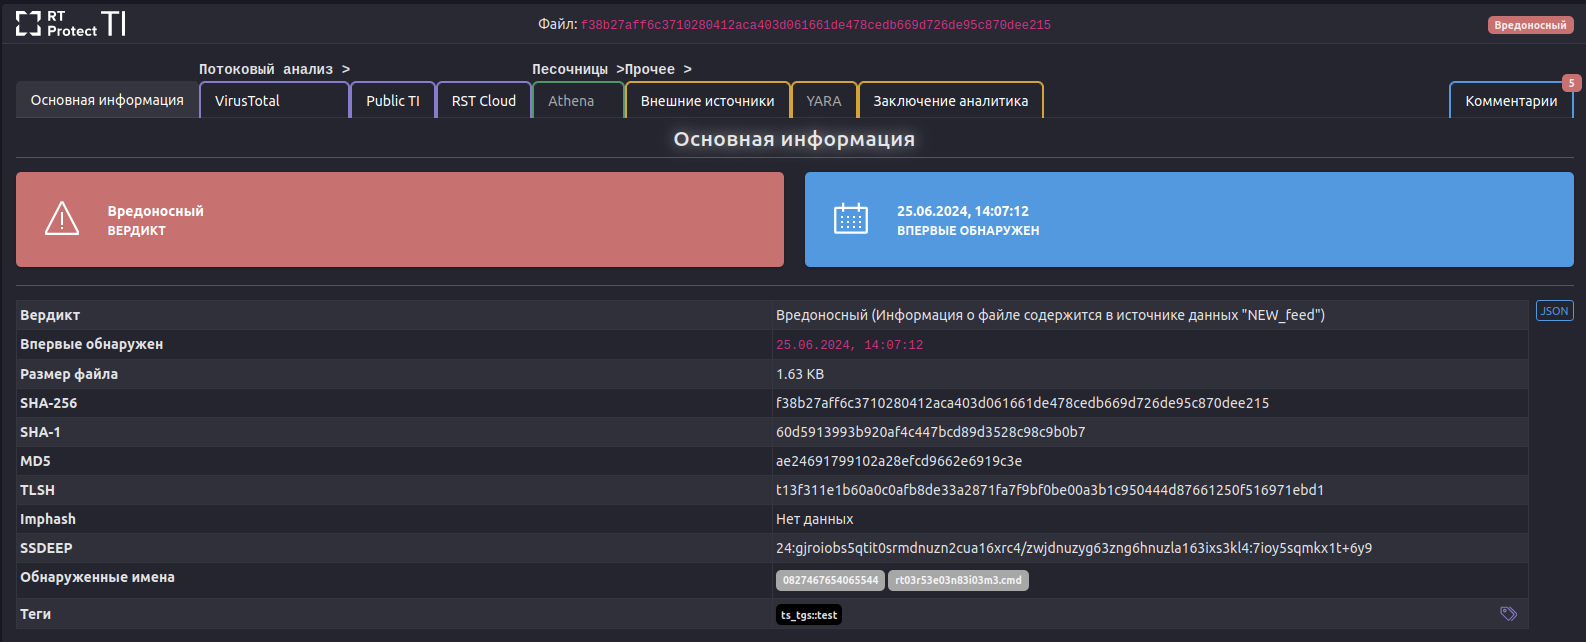The image size is (1586, 642).
Task: Click the ts_tgs::test tag chip
Action: 809,615
